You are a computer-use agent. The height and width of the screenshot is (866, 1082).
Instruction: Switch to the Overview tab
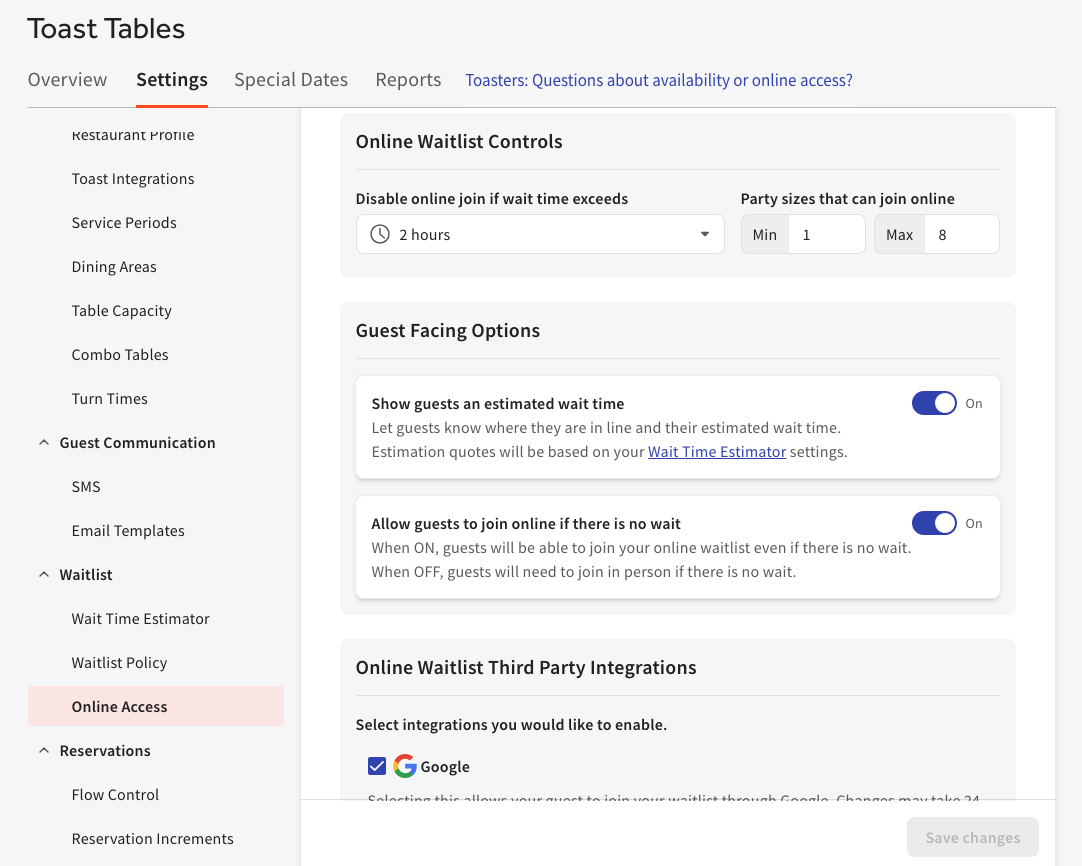tap(67, 80)
